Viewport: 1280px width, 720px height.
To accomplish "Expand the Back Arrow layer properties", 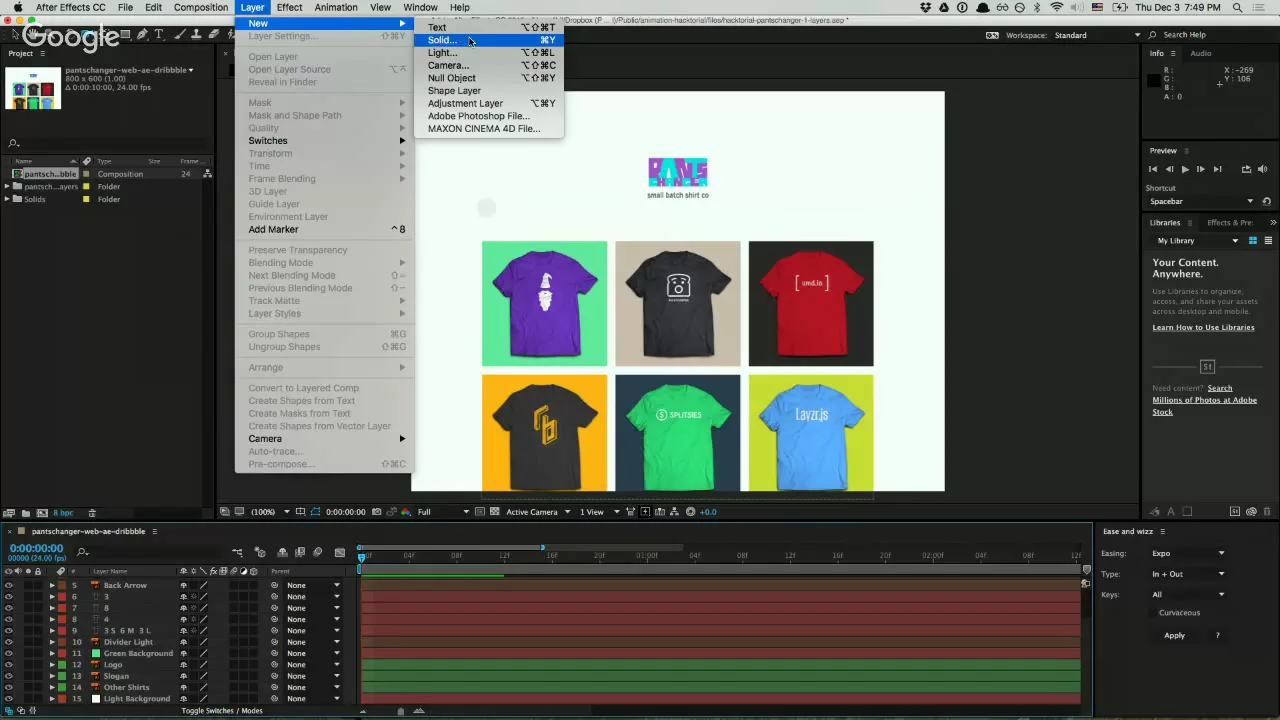I will [x=52, y=586].
